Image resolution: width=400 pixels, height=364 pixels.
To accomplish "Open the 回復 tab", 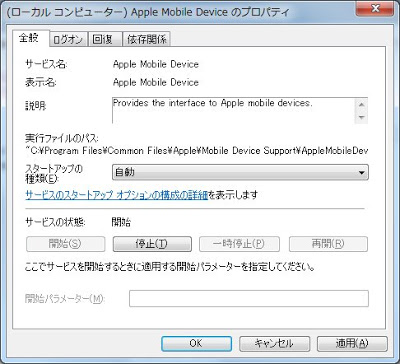I will (105, 40).
